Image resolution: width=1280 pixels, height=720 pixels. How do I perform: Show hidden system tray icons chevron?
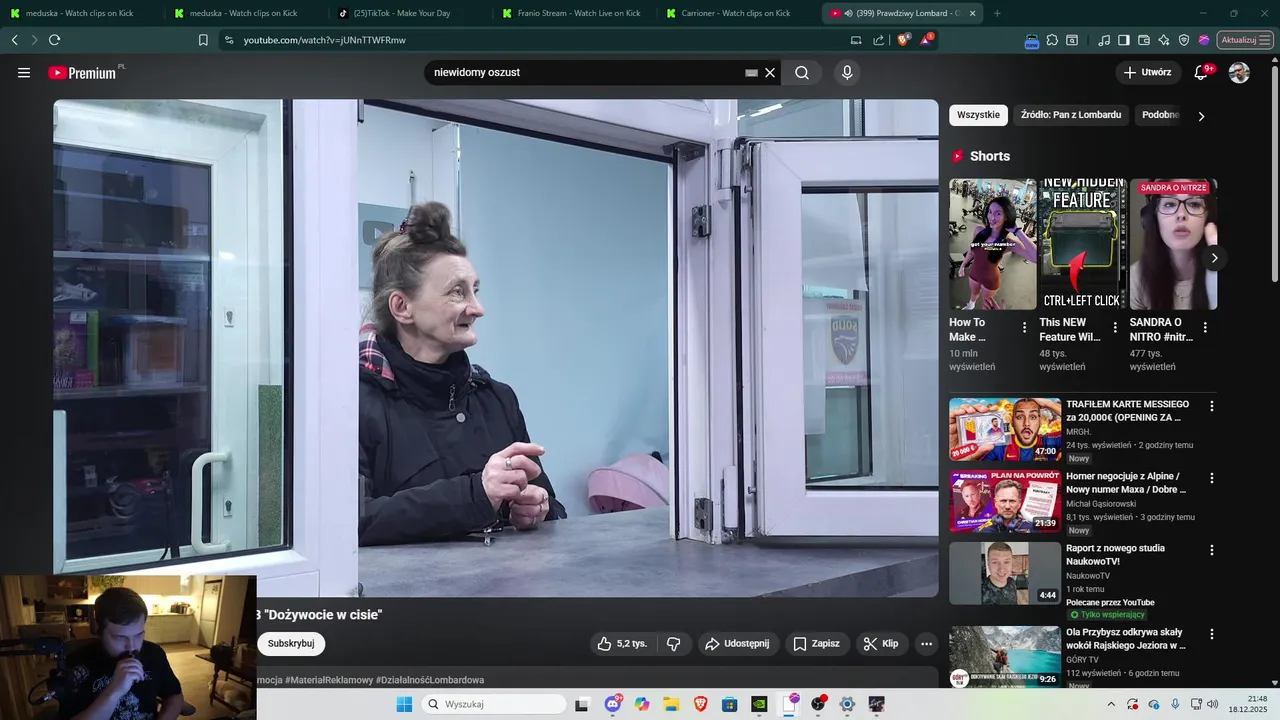click(x=1111, y=704)
